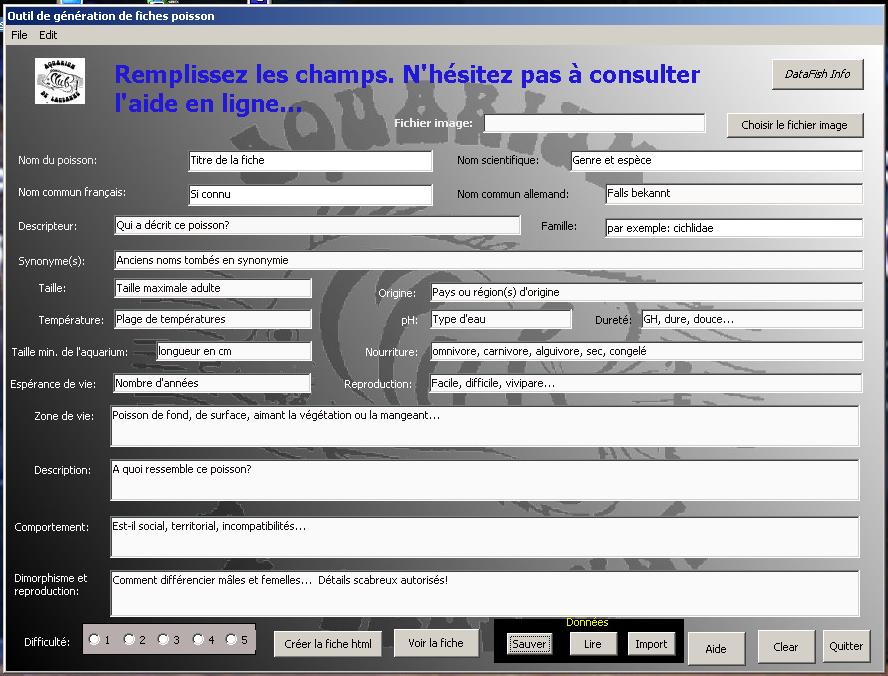
Task: Select the Température input field
Action: point(212,319)
